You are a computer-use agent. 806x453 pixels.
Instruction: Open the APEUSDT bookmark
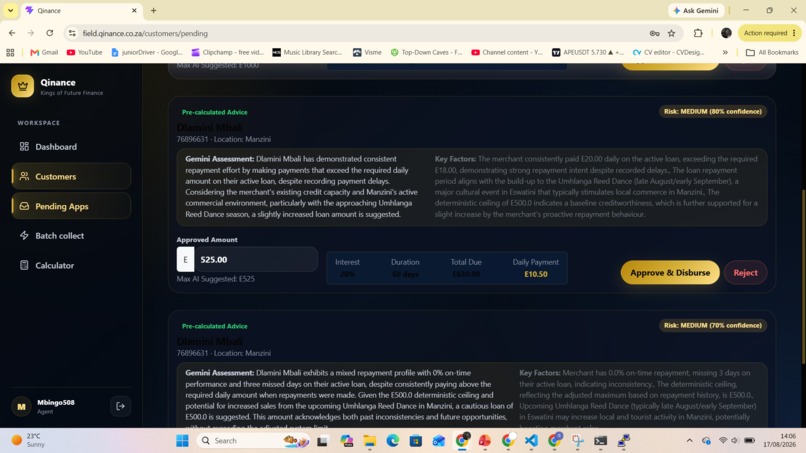tap(588, 52)
